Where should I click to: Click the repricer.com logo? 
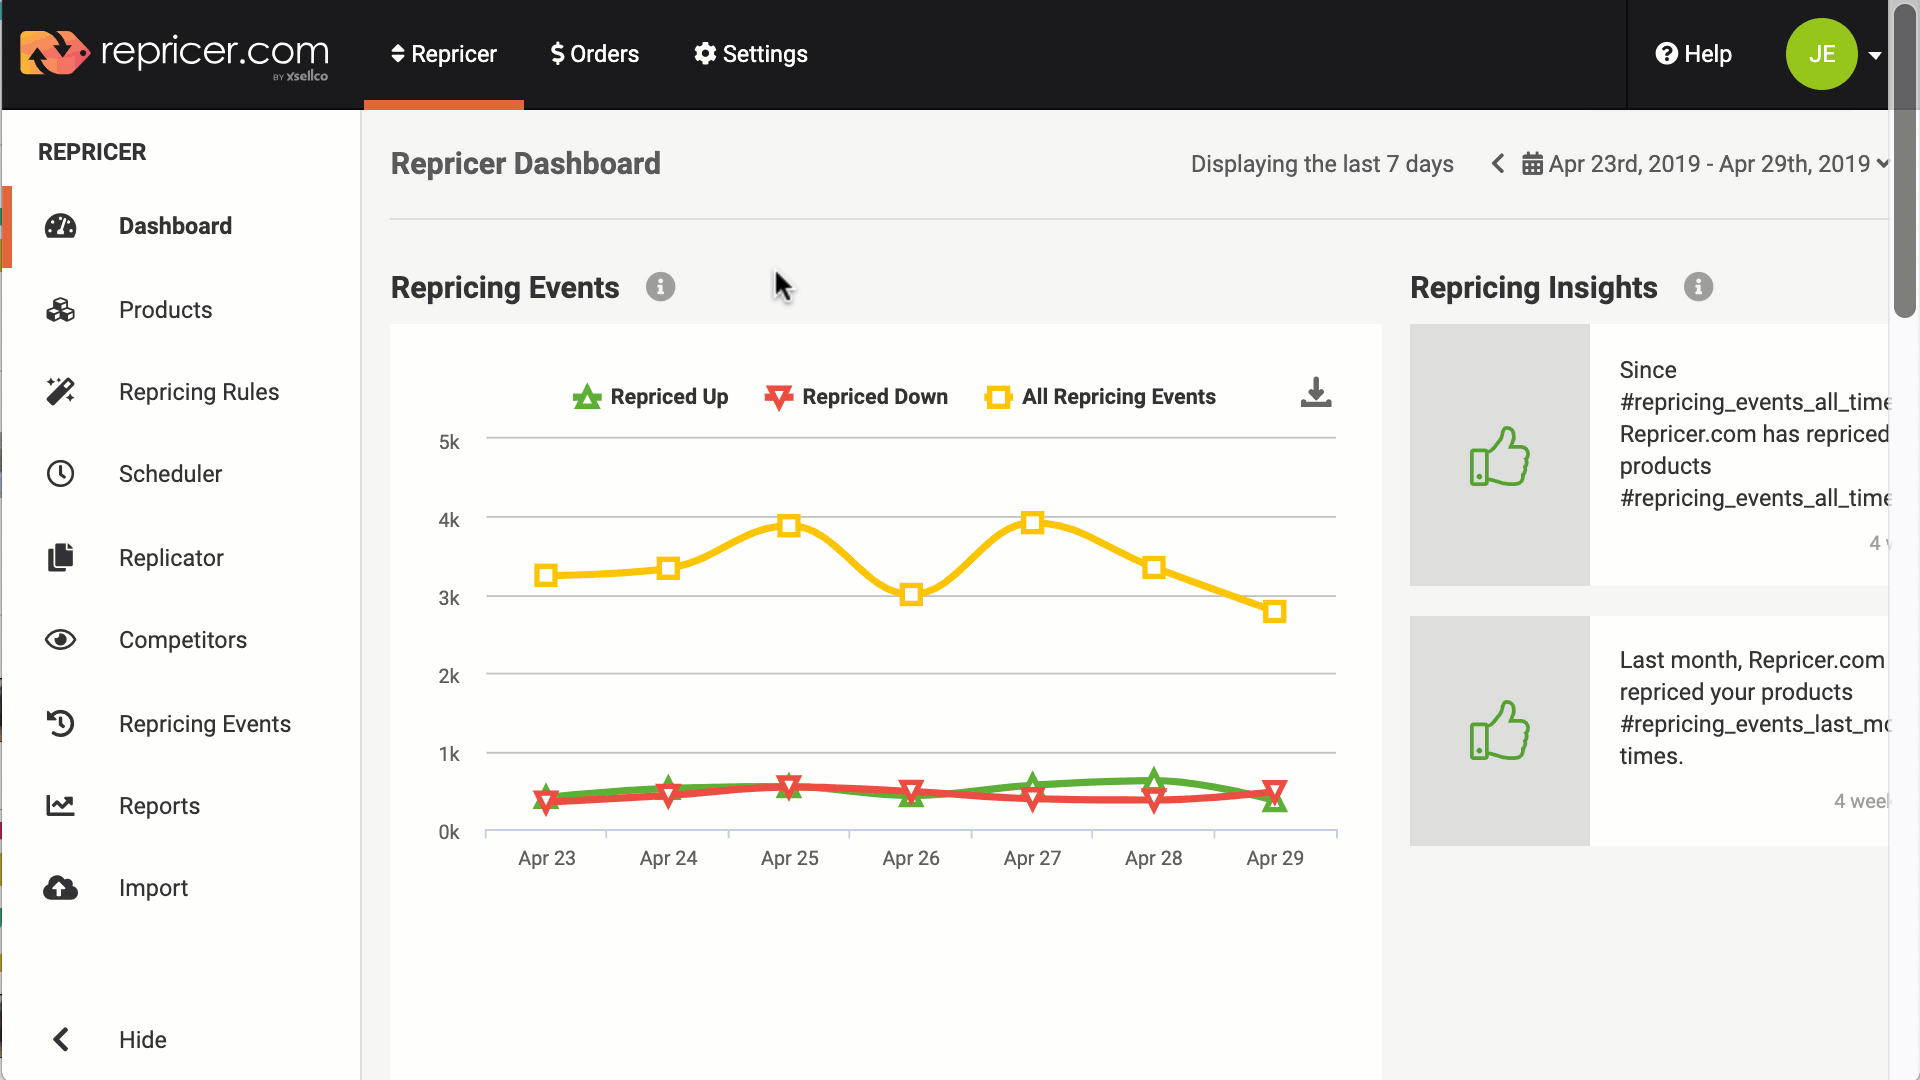175,54
